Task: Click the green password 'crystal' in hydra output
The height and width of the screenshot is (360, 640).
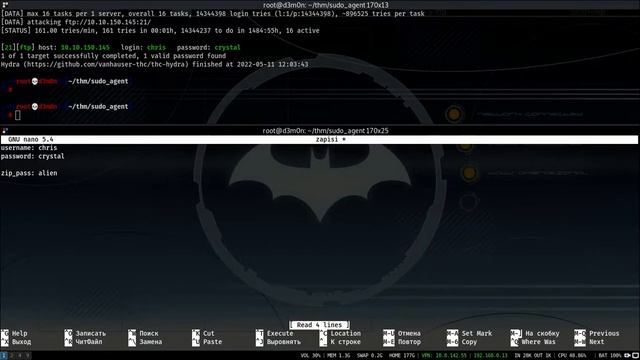Action: (227, 47)
